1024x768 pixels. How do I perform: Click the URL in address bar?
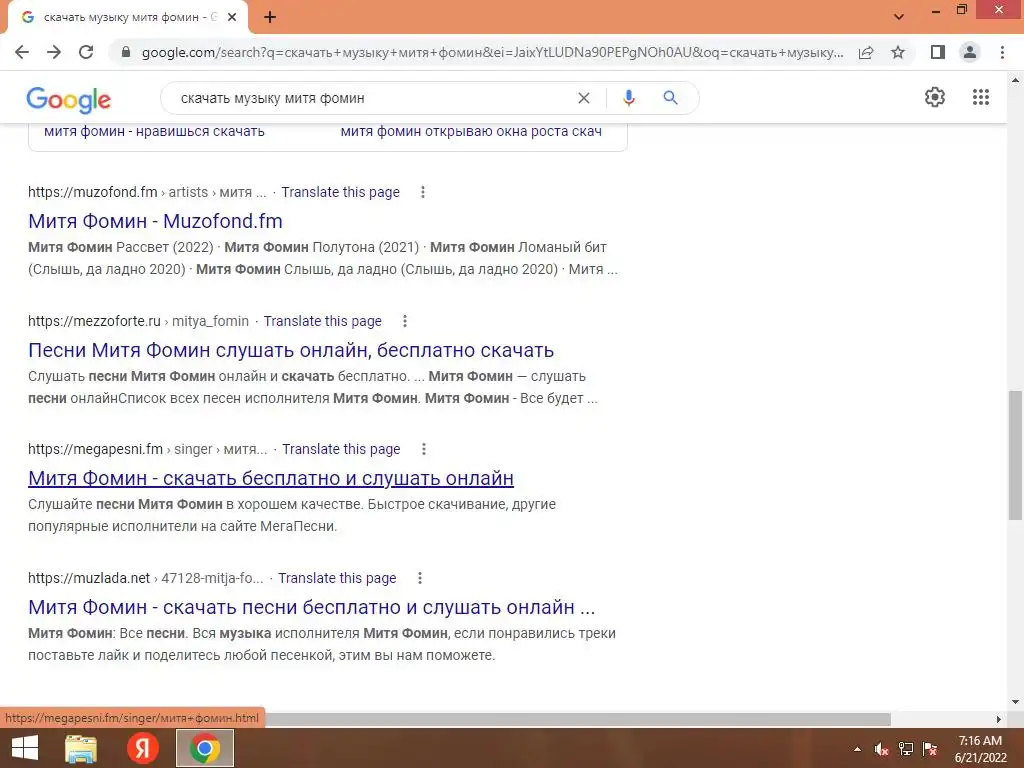pyautogui.click(x=492, y=52)
